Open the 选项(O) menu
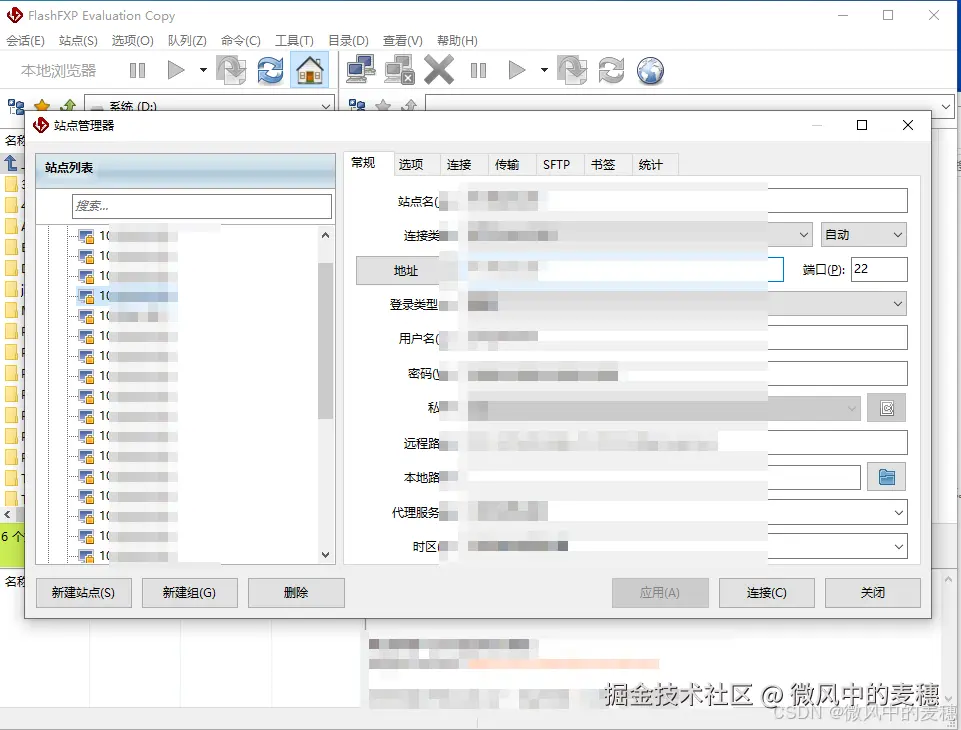The height and width of the screenshot is (730, 961). [132, 40]
